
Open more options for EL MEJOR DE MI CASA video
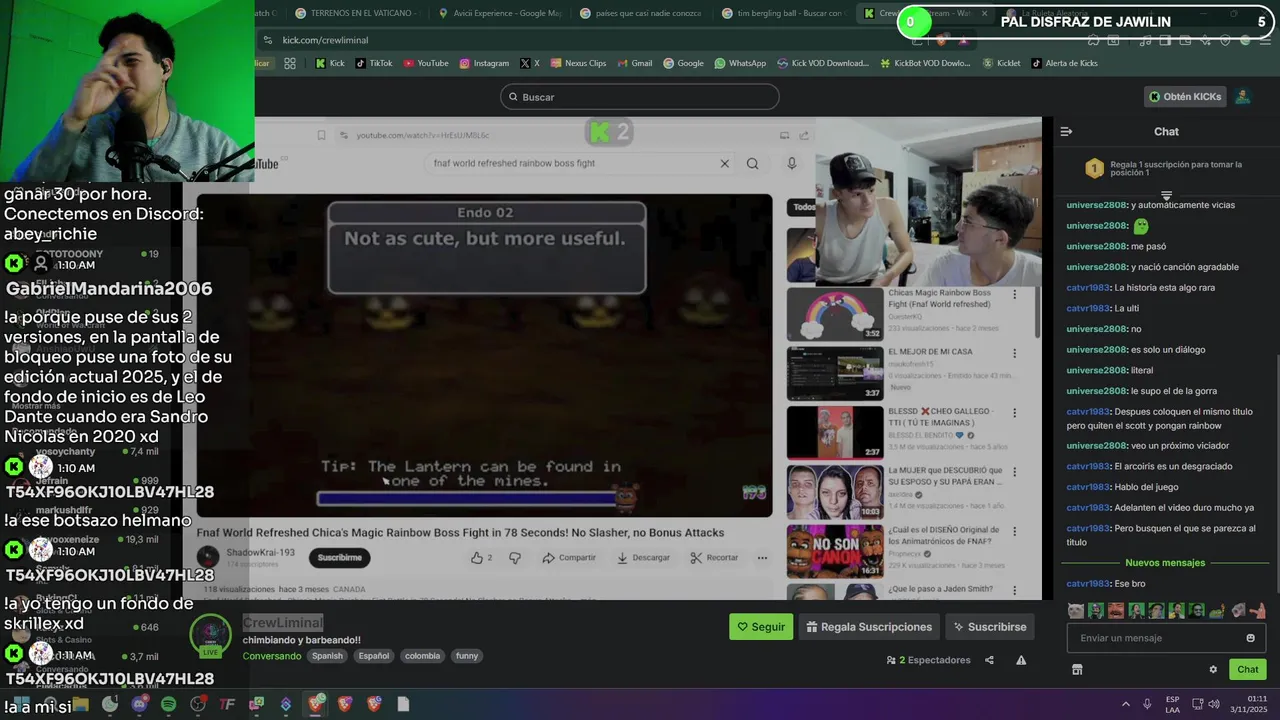click(x=1014, y=353)
